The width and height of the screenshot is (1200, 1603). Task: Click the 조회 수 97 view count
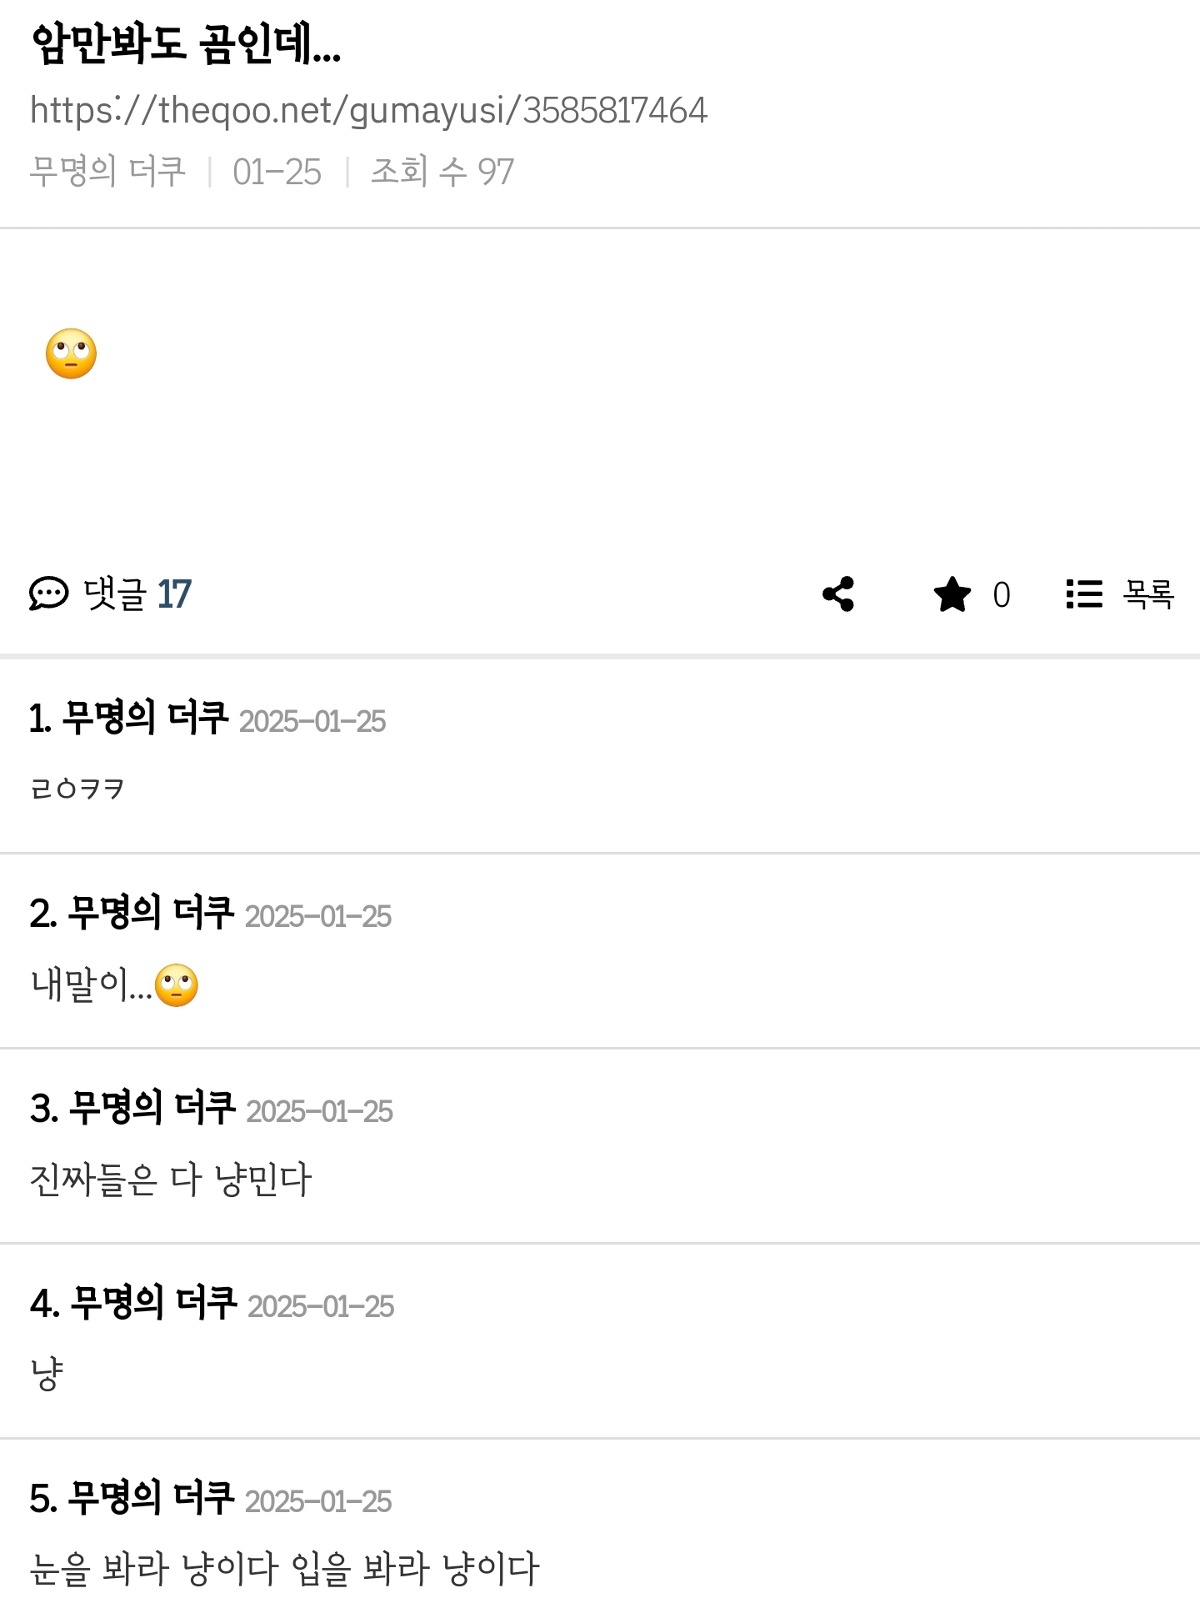coord(442,171)
